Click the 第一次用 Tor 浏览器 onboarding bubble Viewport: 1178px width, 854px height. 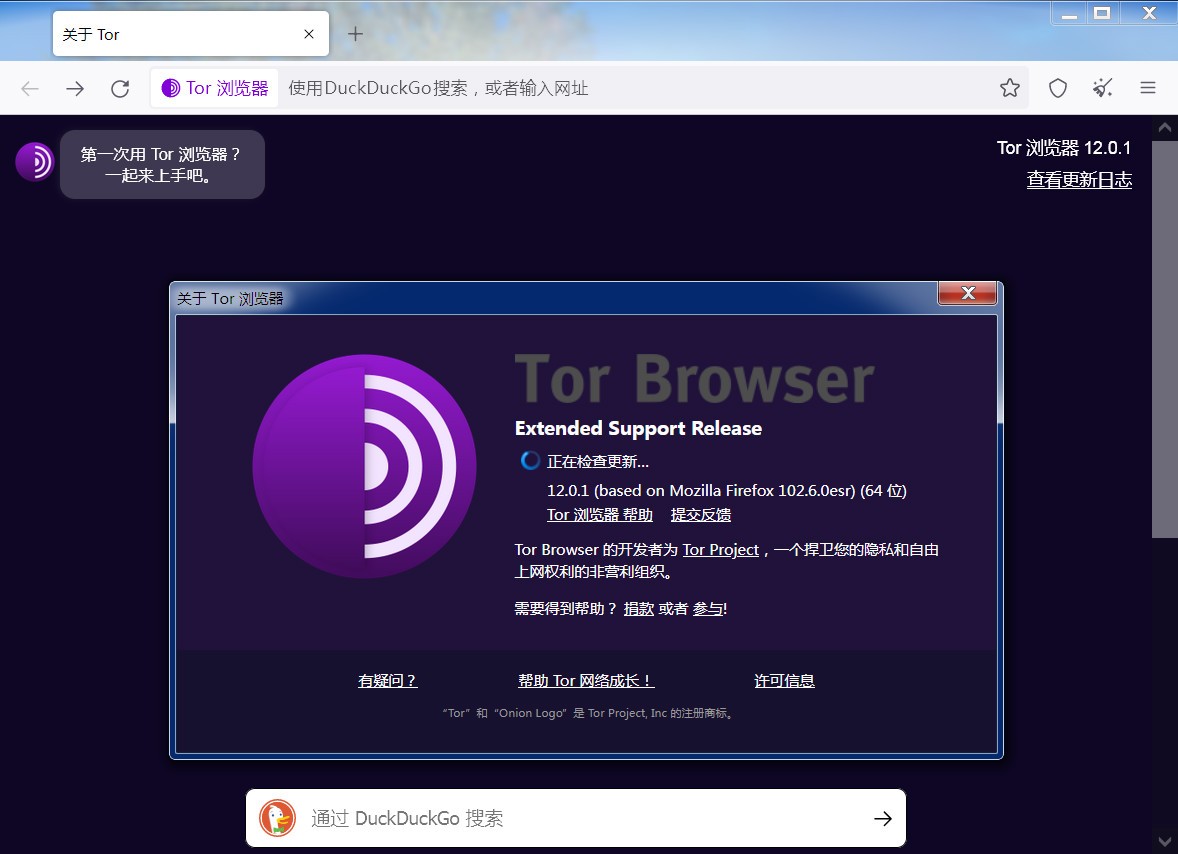[x=162, y=164]
